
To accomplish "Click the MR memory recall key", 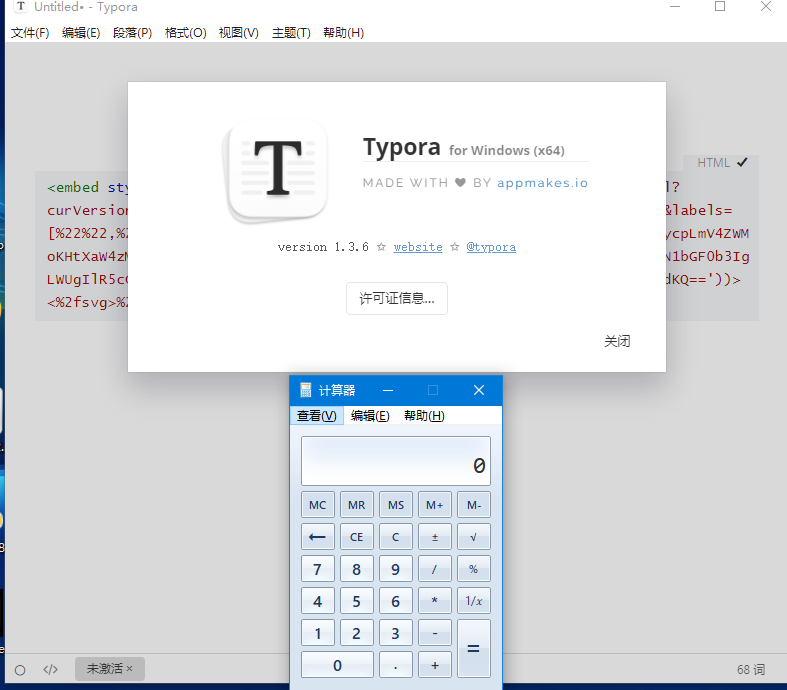I will pyautogui.click(x=357, y=505).
